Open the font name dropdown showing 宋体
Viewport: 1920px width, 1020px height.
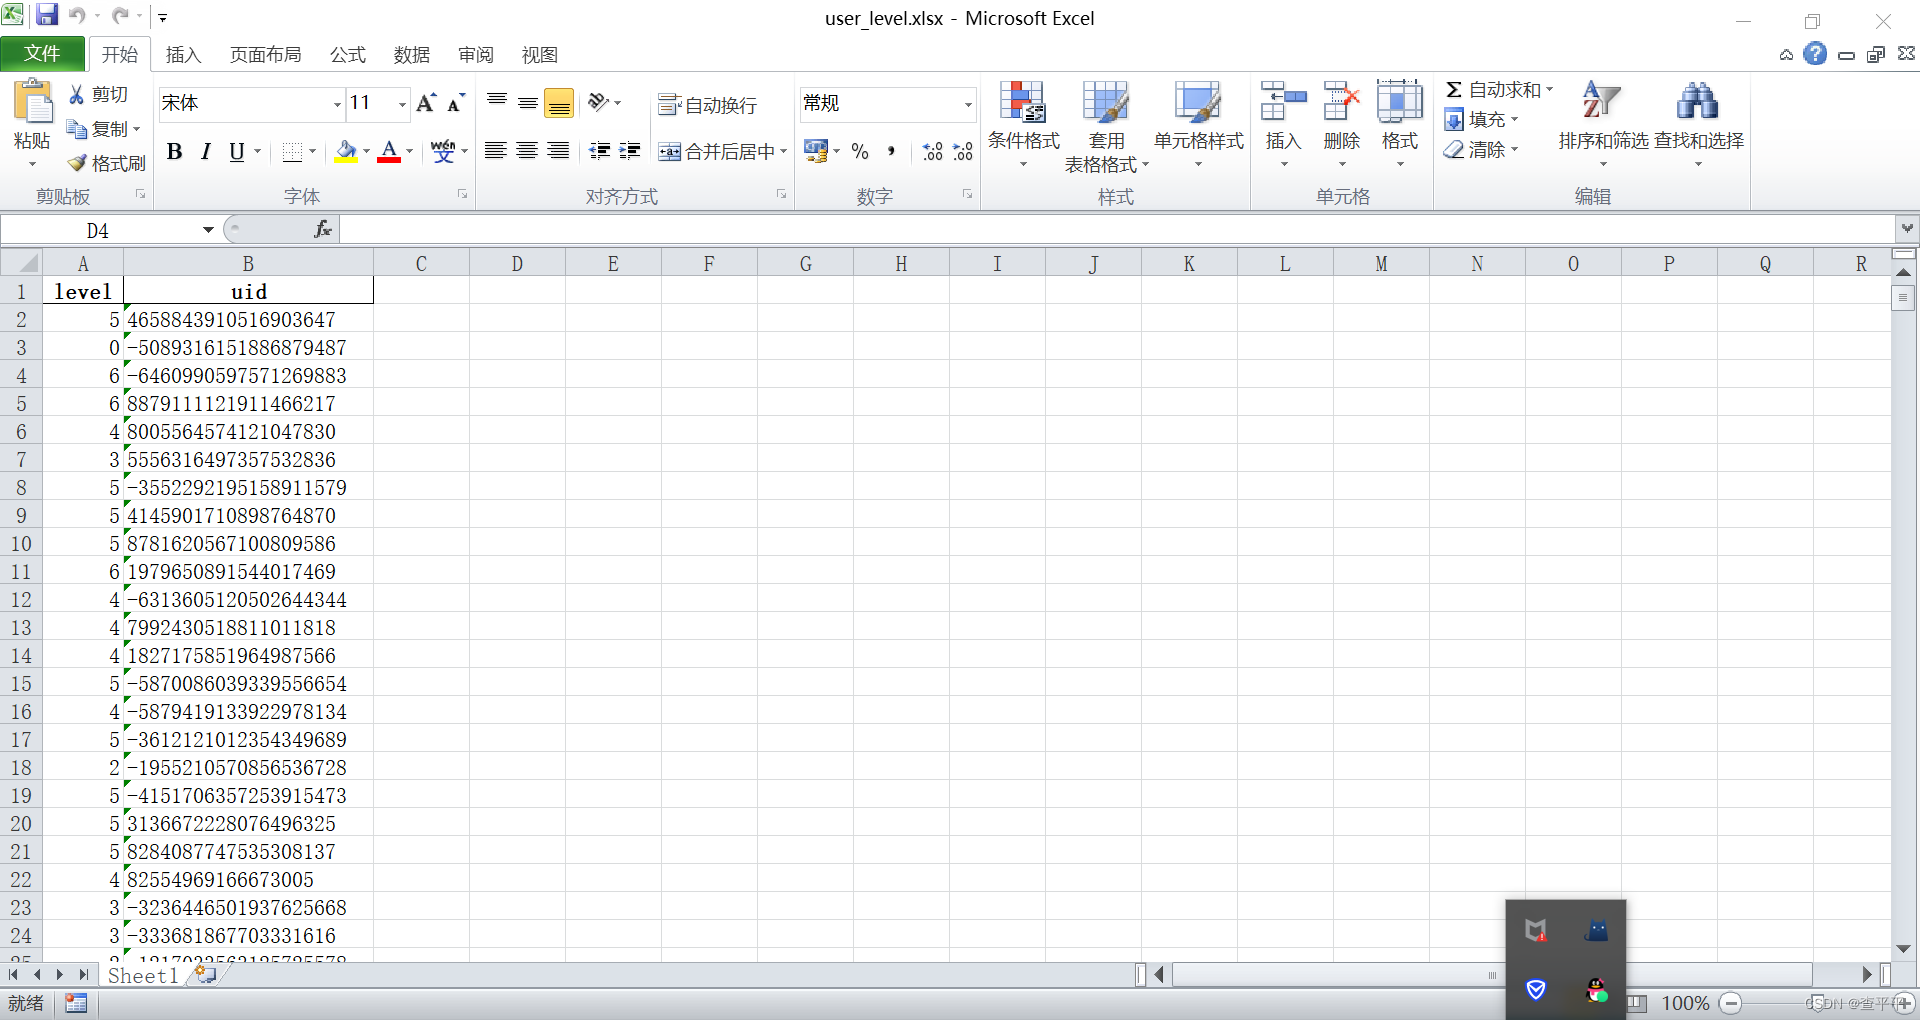coord(337,103)
